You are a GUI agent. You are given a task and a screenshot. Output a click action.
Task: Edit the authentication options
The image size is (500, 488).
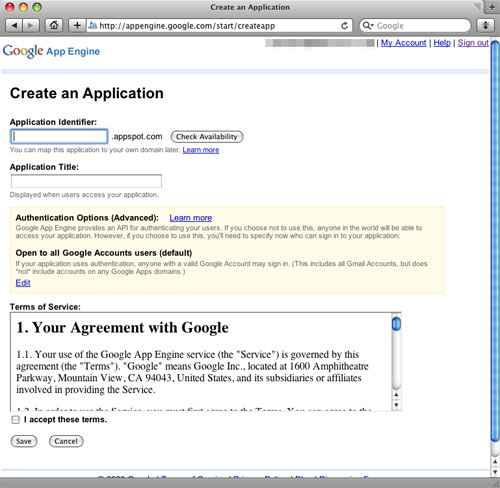(x=23, y=283)
